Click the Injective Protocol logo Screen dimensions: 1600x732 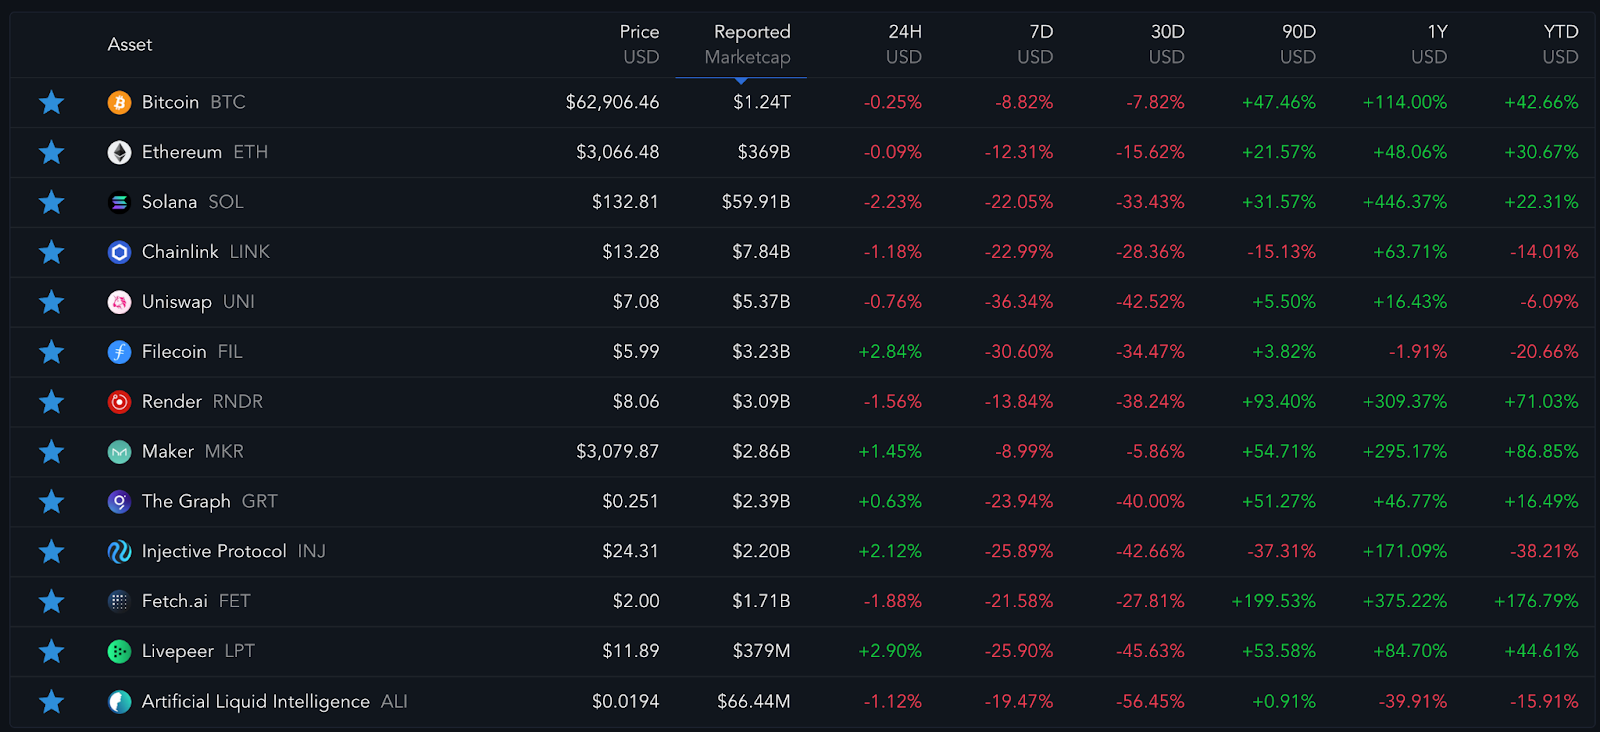(x=119, y=551)
